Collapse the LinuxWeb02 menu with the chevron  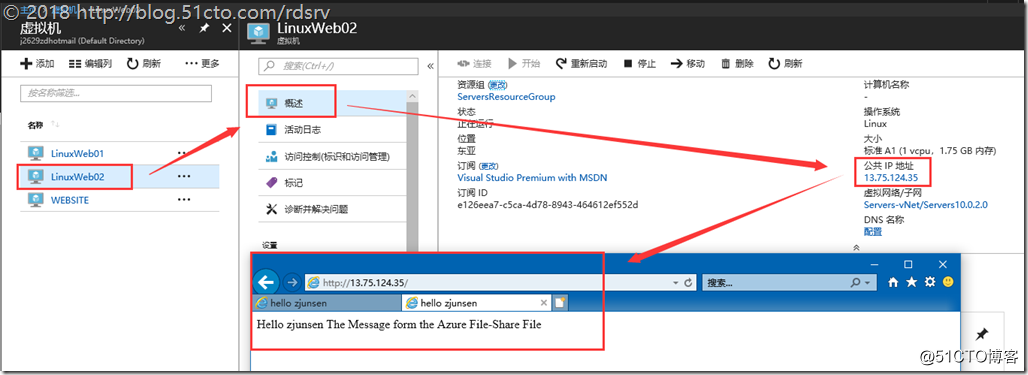click(430, 66)
